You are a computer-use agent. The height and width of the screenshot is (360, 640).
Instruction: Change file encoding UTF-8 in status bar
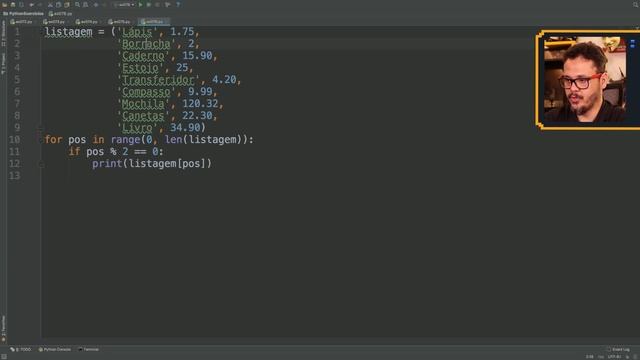tap(614, 357)
